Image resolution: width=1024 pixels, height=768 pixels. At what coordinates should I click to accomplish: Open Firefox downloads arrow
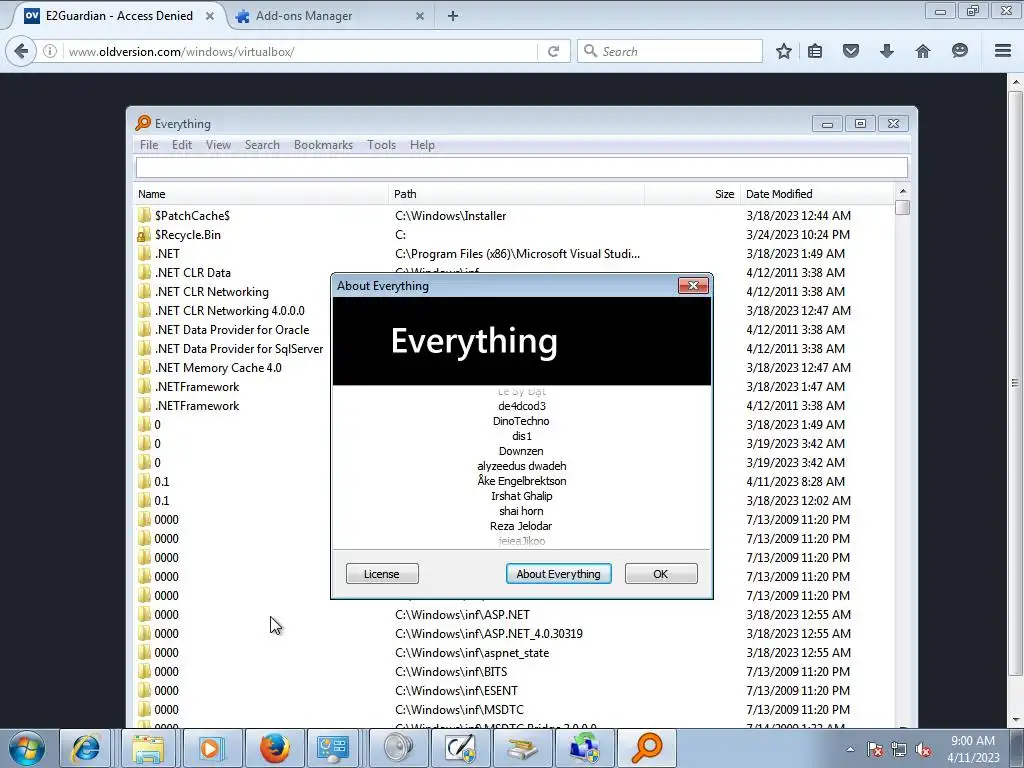[886, 51]
